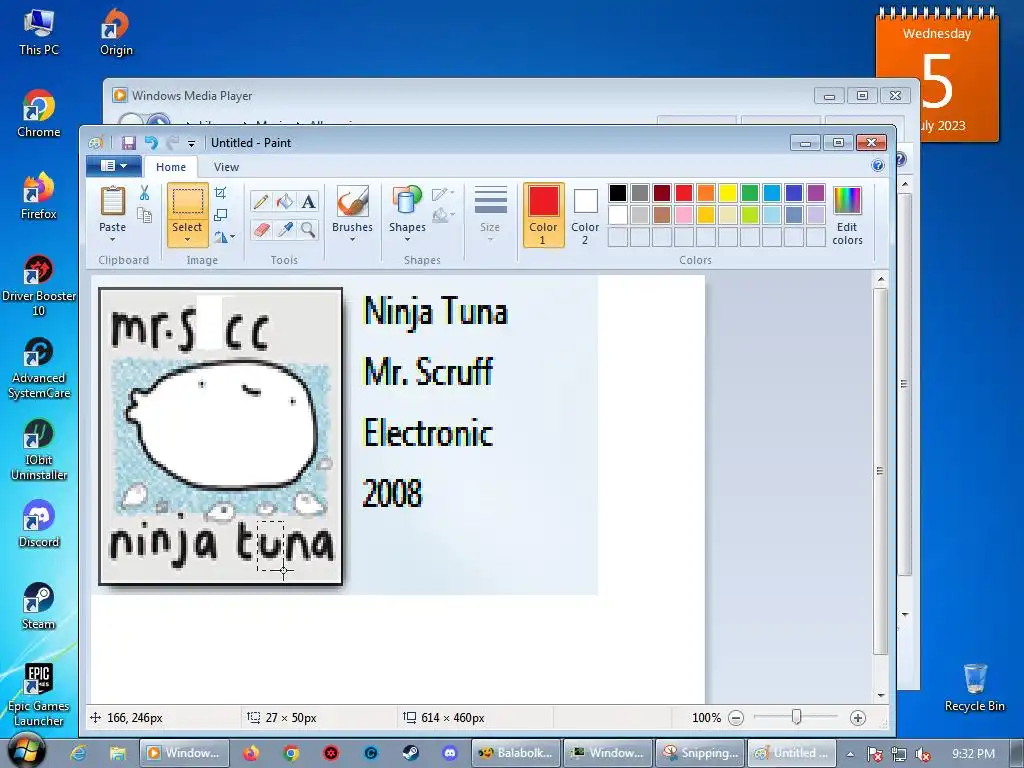Expand the Paste dropdown arrow
The width and height of the screenshot is (1024, 768).
112,239
